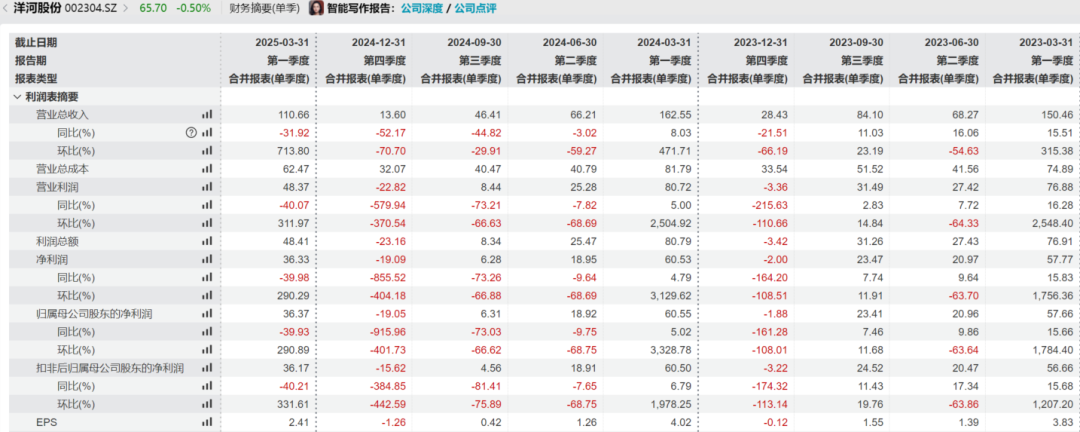Screen dimensions: 1080x432
Task: Click the bar chart icon for EPS
Action: tap(208, 422)
